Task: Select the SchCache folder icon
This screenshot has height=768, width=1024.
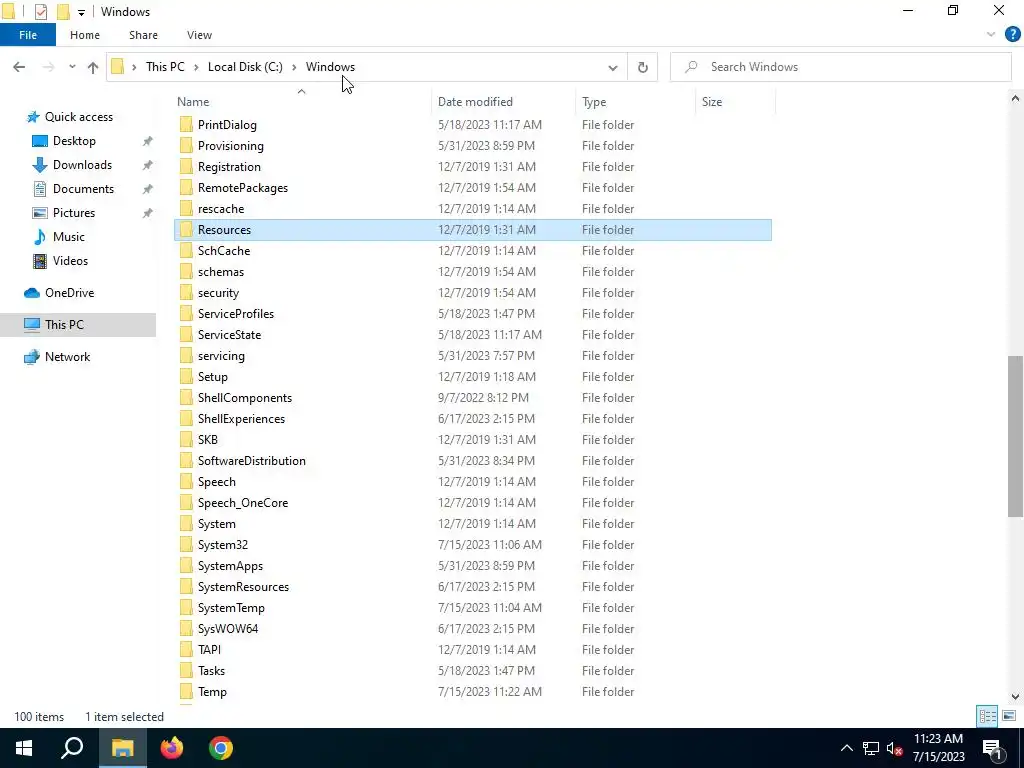Action: pyautogui.click(x=186, y=251)
